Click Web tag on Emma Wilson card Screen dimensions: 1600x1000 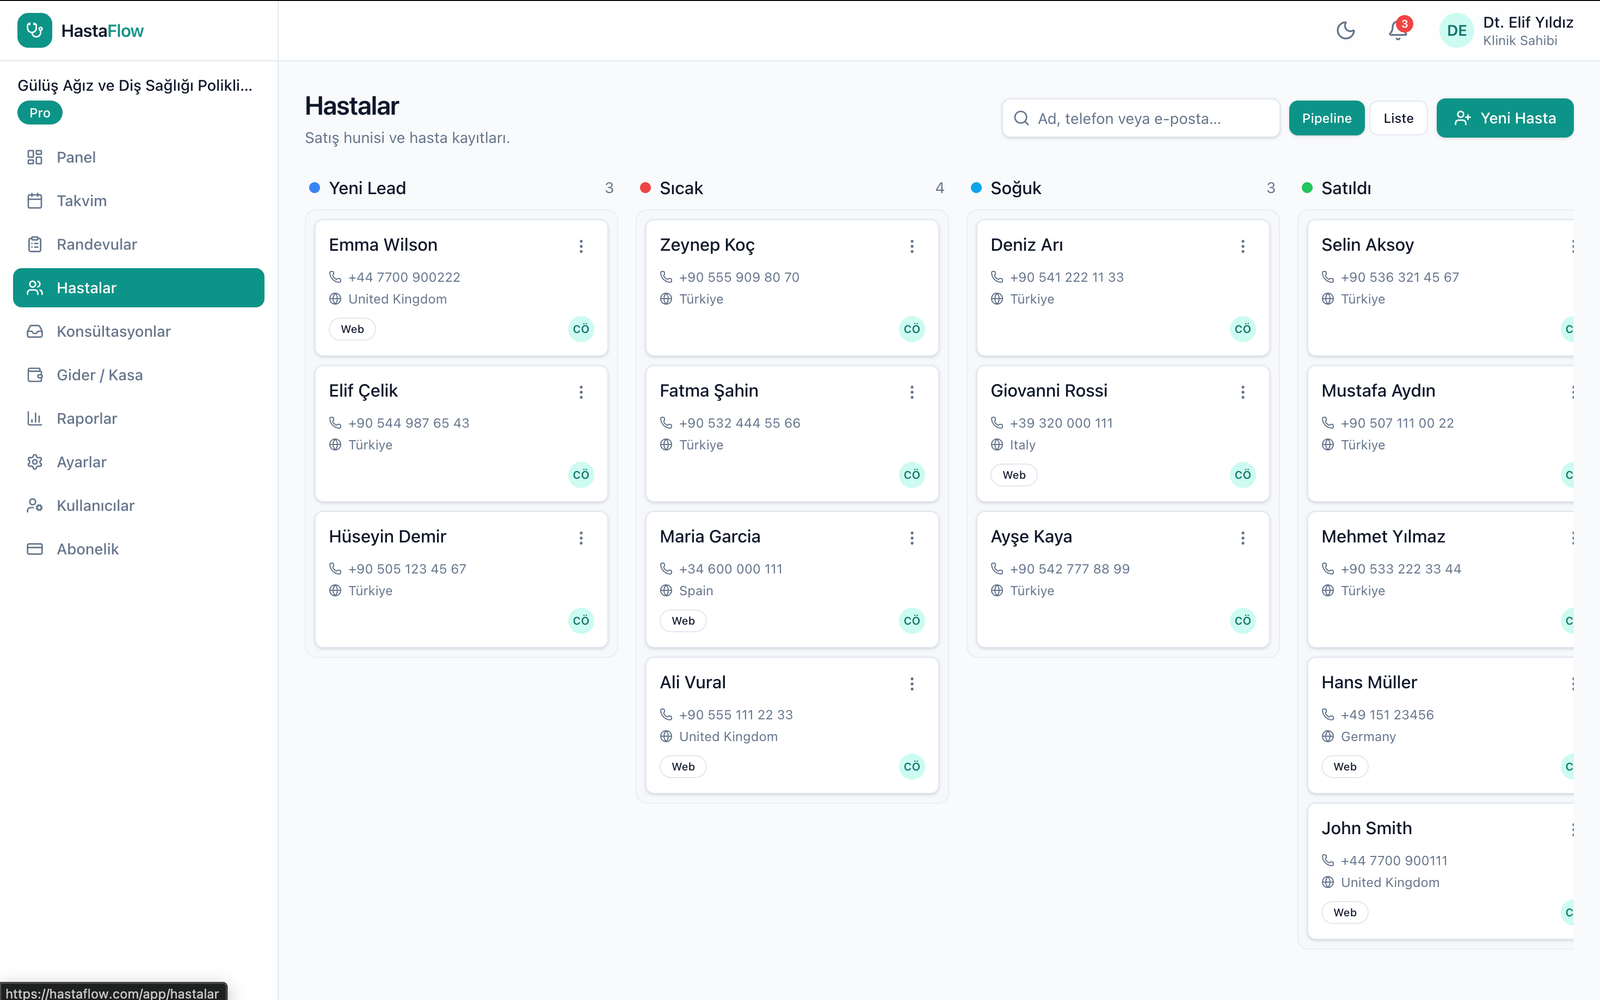tap(353, 329)
